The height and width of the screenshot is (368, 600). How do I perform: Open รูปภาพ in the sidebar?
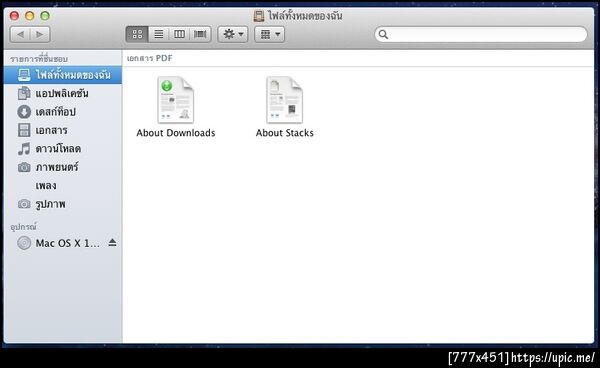click(x=63, y=204)
